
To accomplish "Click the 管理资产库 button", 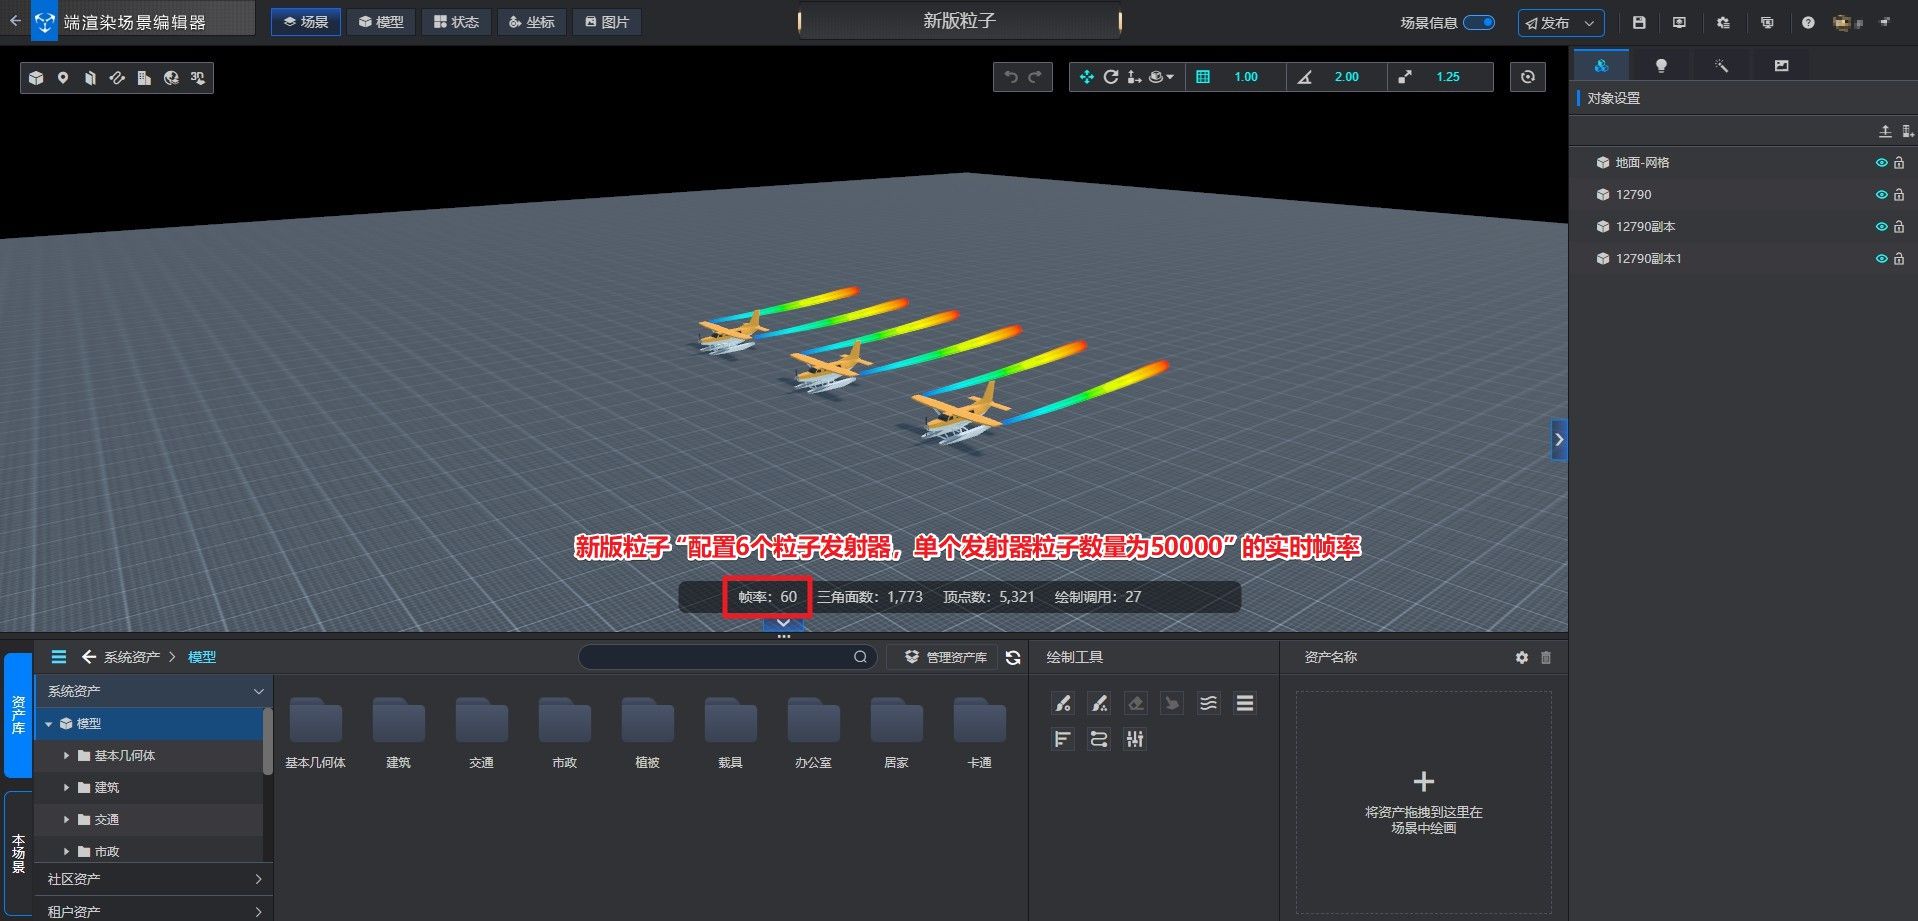I will [x=946, y=657].
